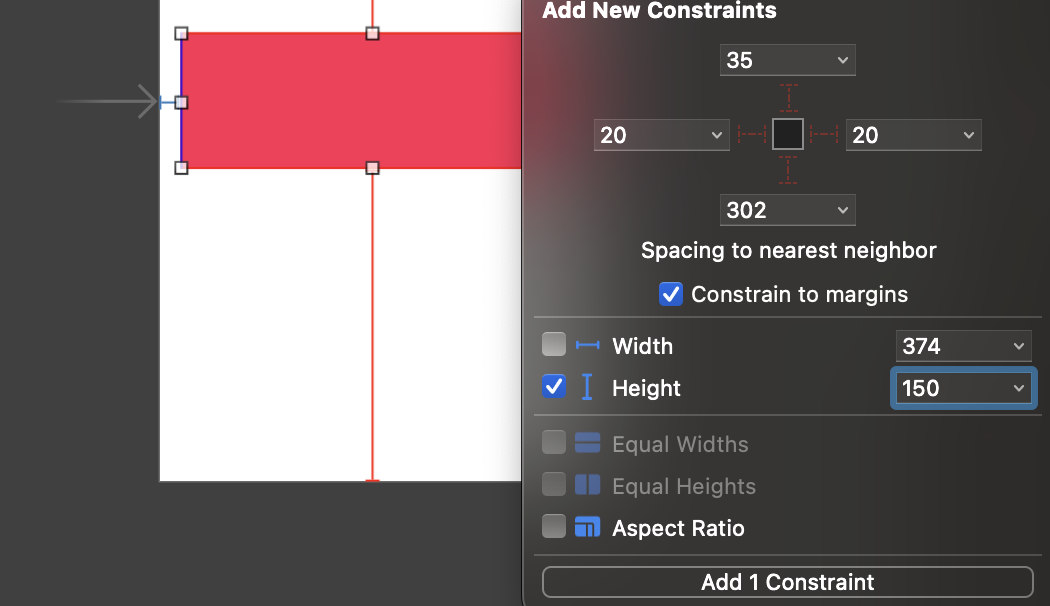Click the top spacing strut constraint indicator

pos(788,98)
